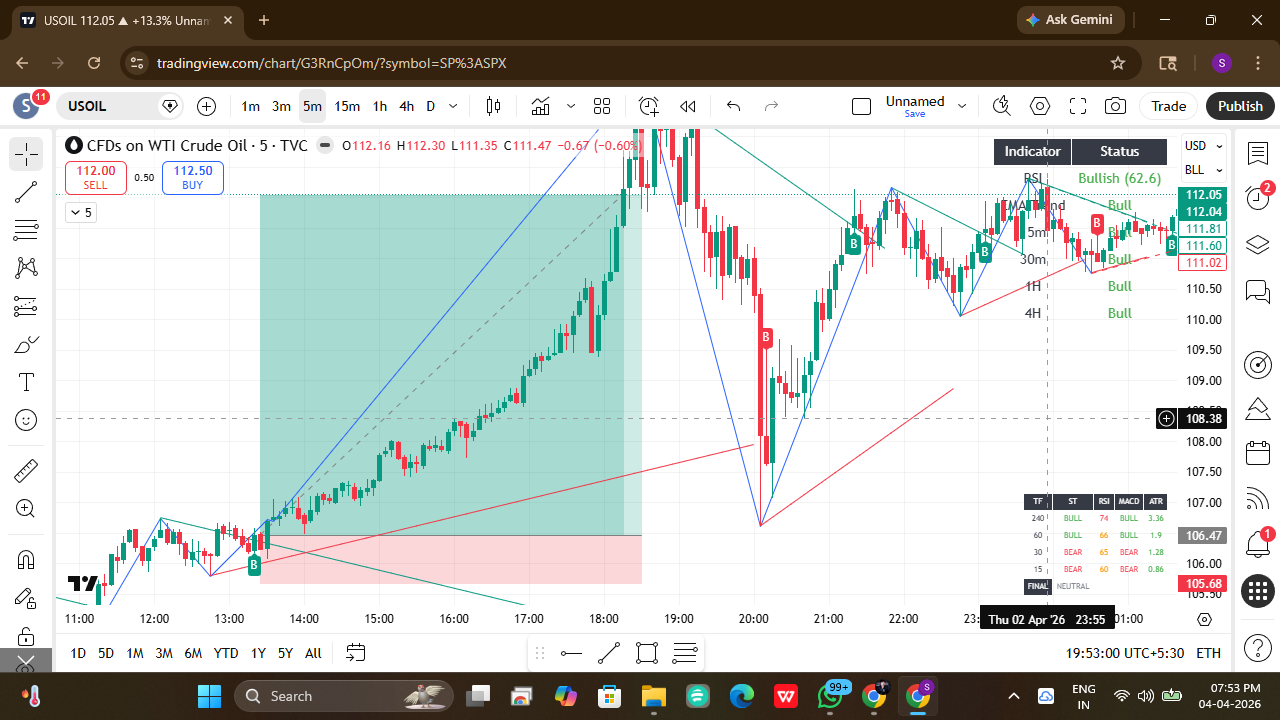Open the indicator templates layout grid
Viewport: 1280px width, 720px height.
pyautogui.click(x=602, y=106)
